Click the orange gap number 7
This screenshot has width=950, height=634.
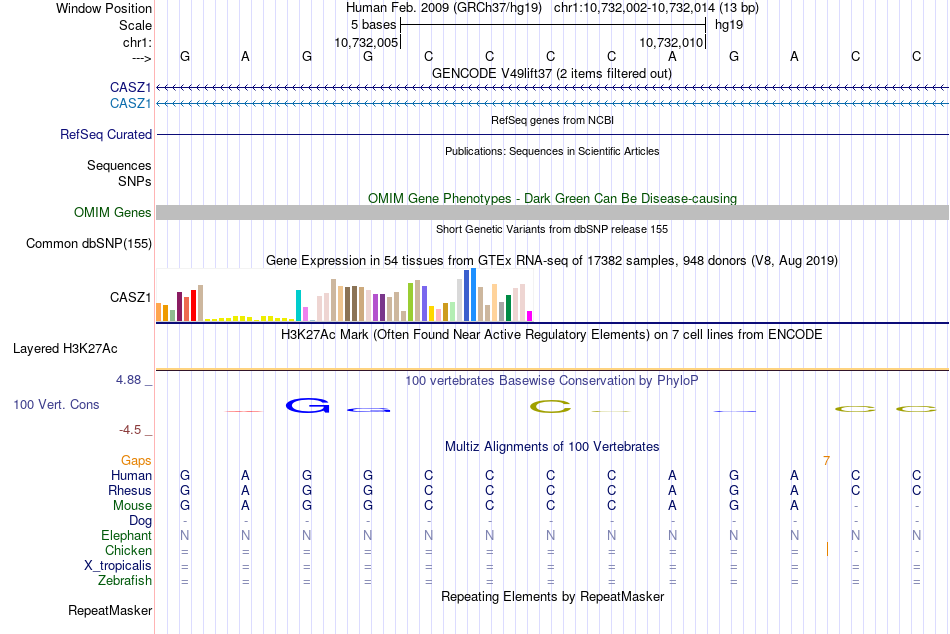coord(826,461)
